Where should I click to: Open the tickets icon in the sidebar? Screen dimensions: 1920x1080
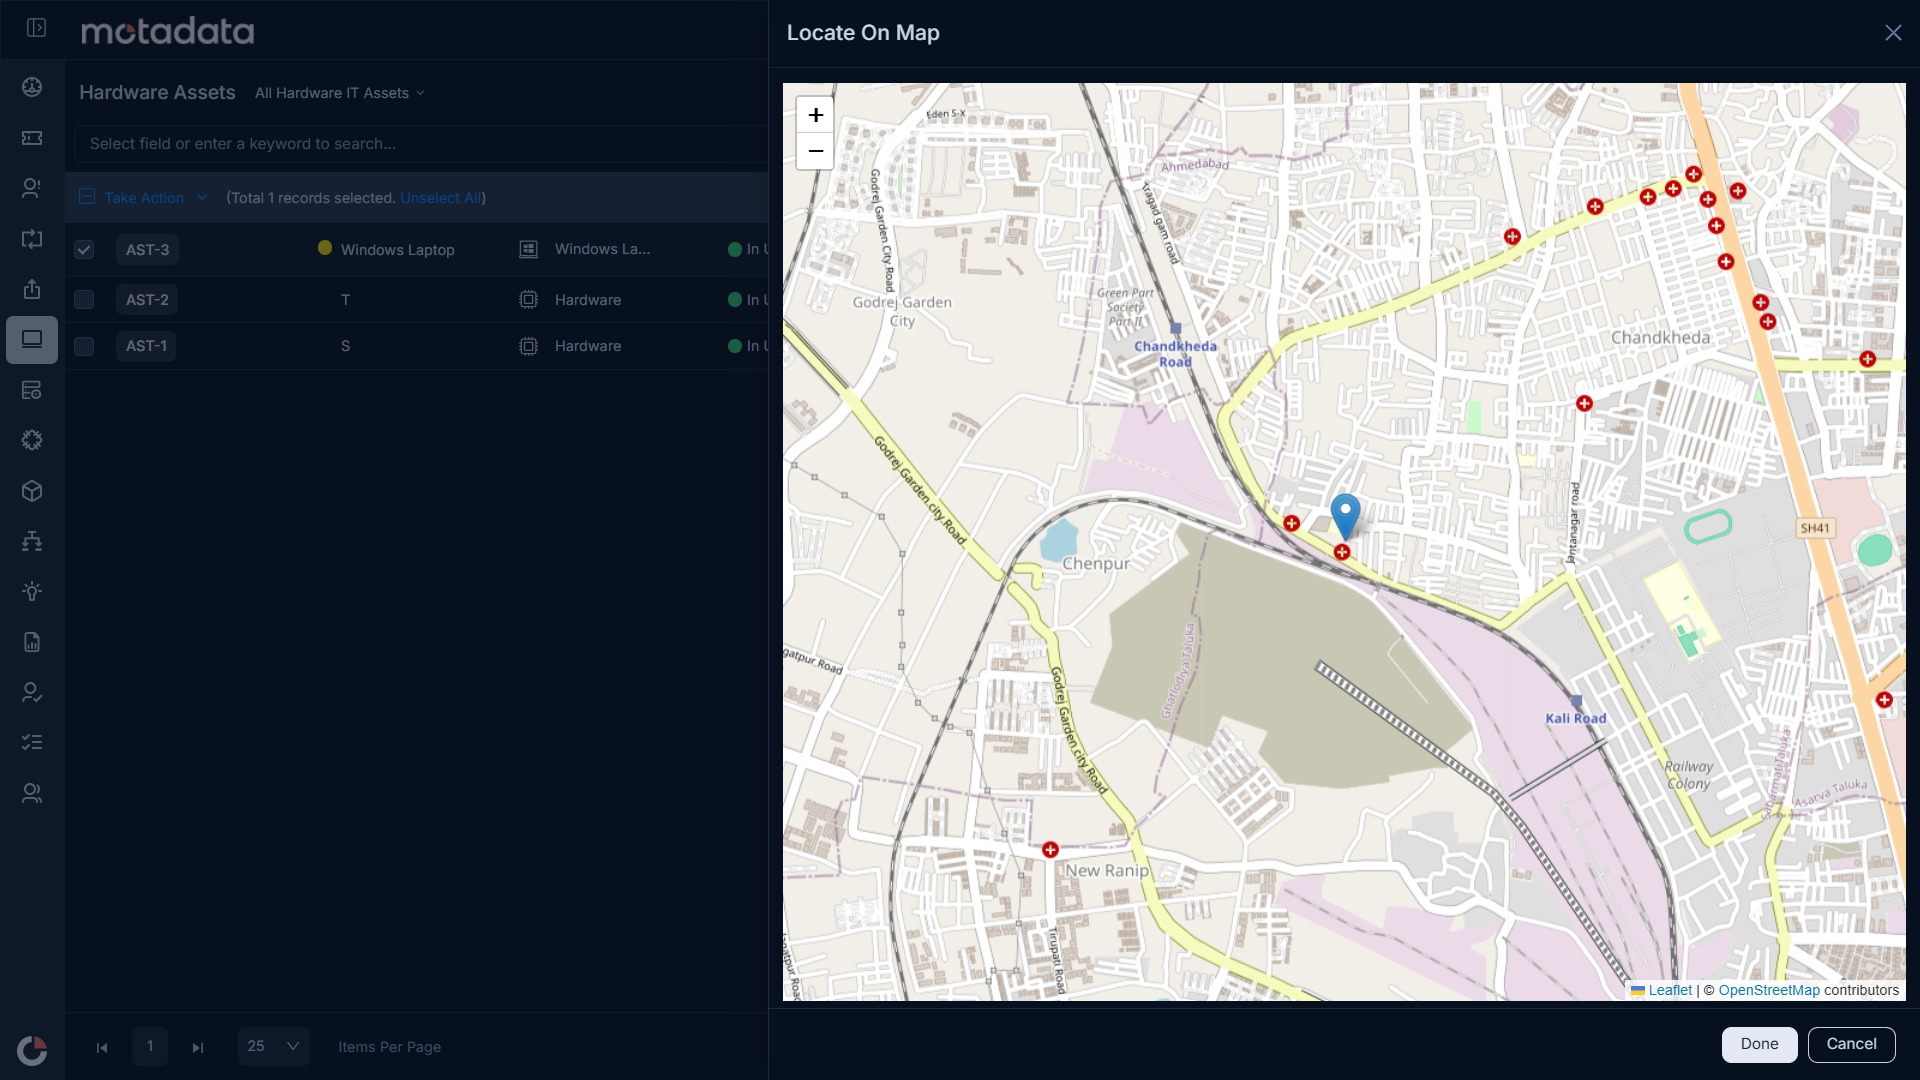click(32, 138)
